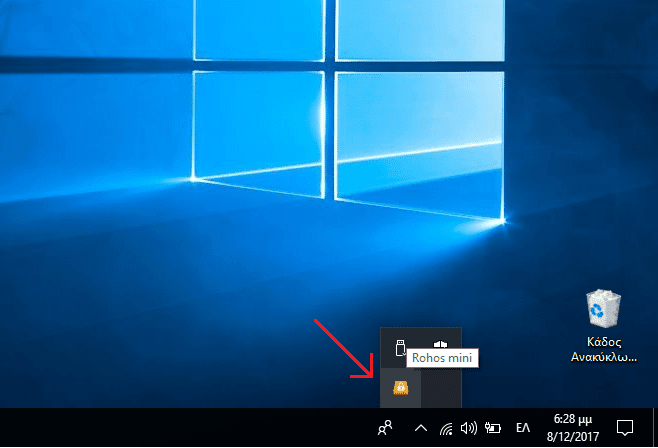
Task: Click the Rohos mini lock tray icon
Action: tap(401, 388)
